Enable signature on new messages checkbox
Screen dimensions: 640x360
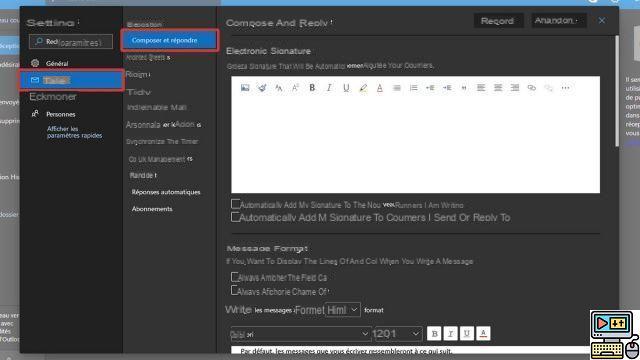coord(236,203)
